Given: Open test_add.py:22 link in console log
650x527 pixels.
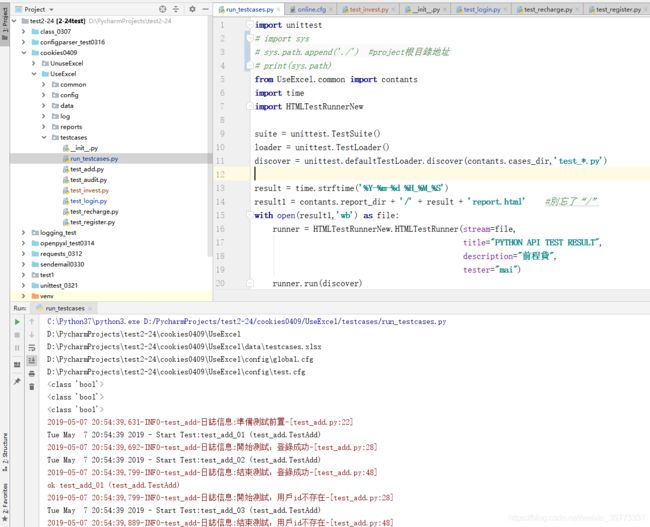Looking at the screenshot, I should [x=321, y=422].
